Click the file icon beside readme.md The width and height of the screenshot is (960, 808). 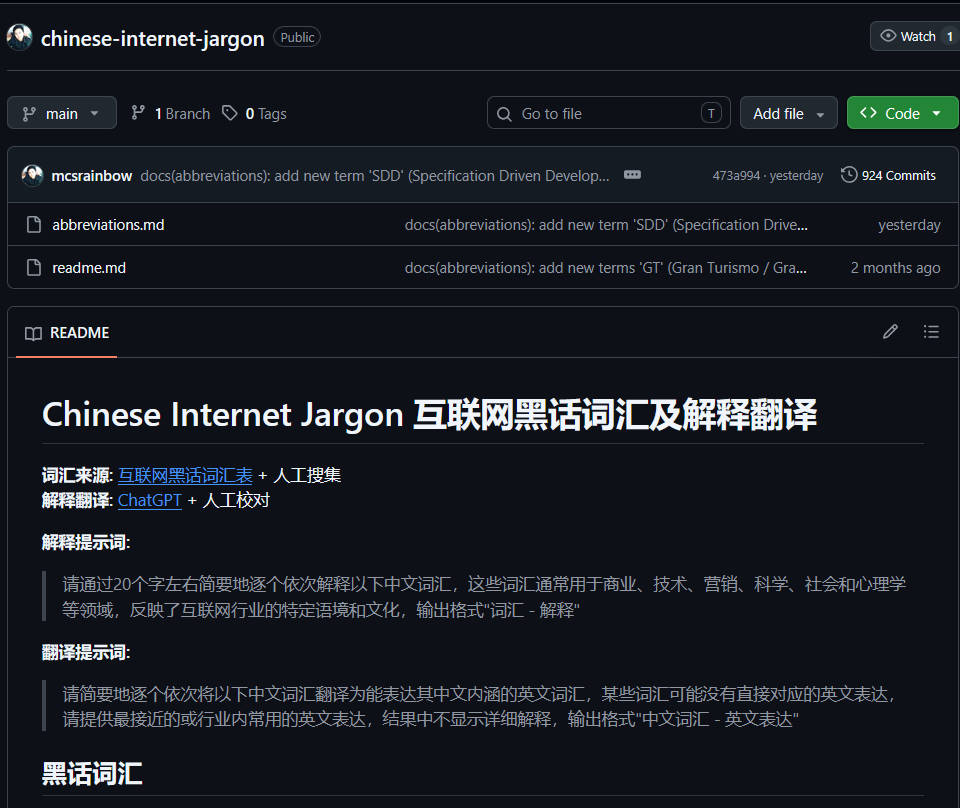(34, 267)
